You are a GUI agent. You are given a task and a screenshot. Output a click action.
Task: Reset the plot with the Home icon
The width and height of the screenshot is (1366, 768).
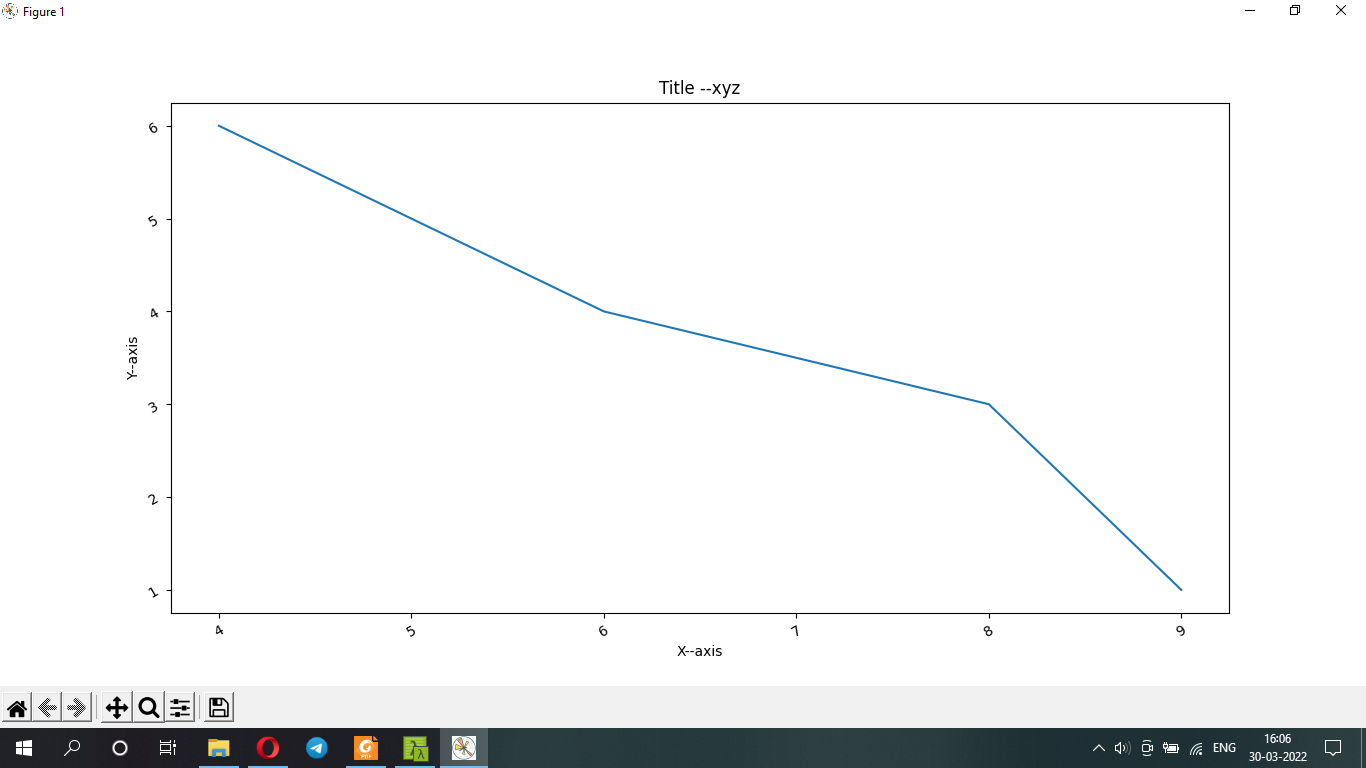17,707
